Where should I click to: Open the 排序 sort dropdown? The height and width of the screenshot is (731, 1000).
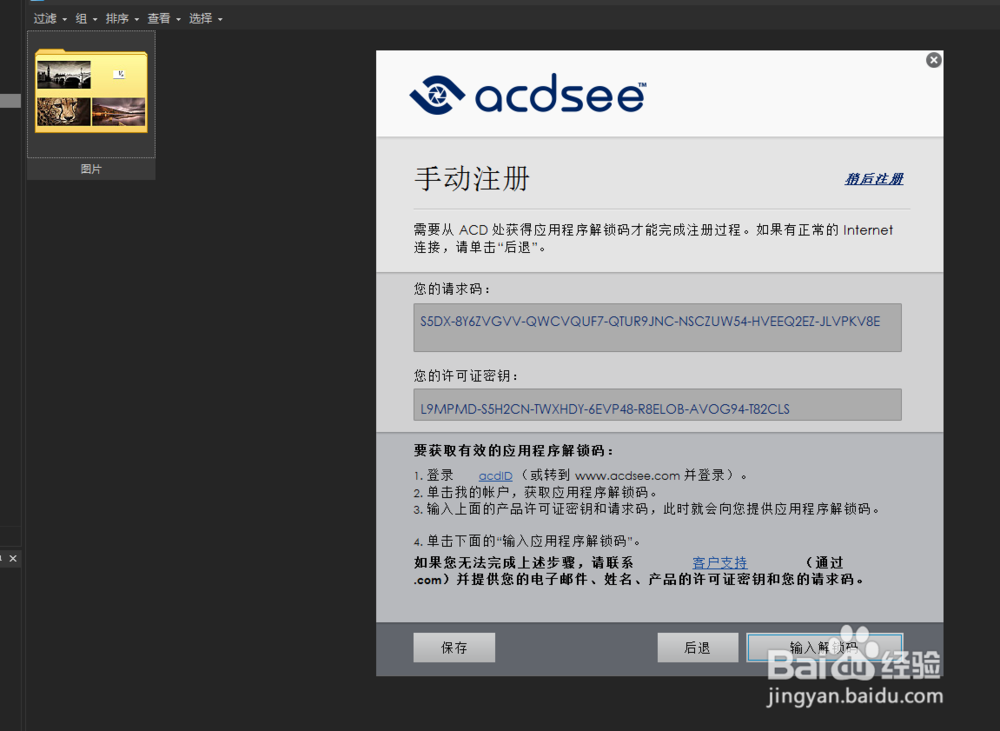[x=122, y=18]
